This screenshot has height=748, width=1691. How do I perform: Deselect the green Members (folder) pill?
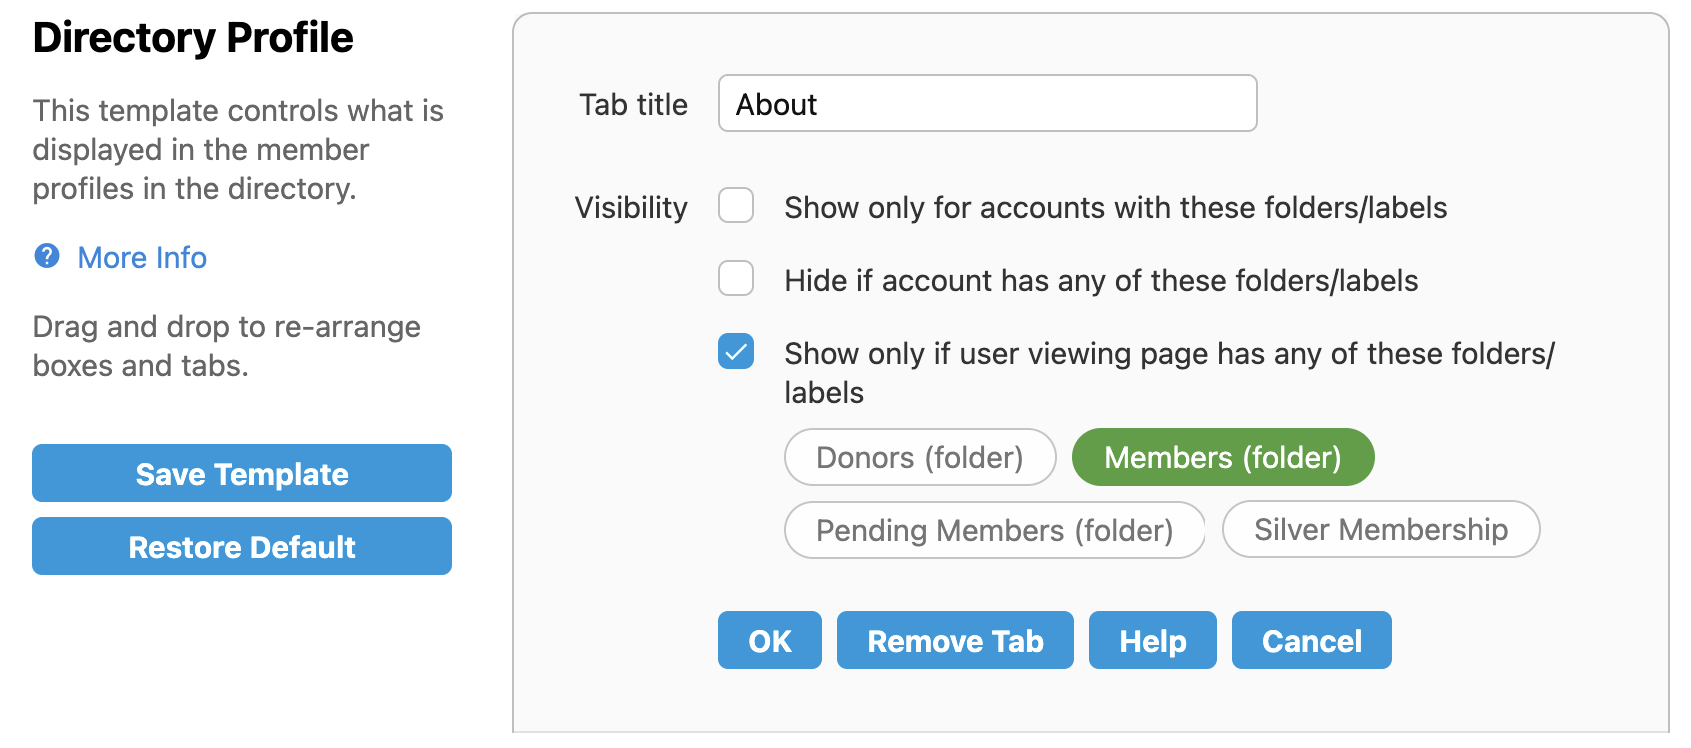1222,458
